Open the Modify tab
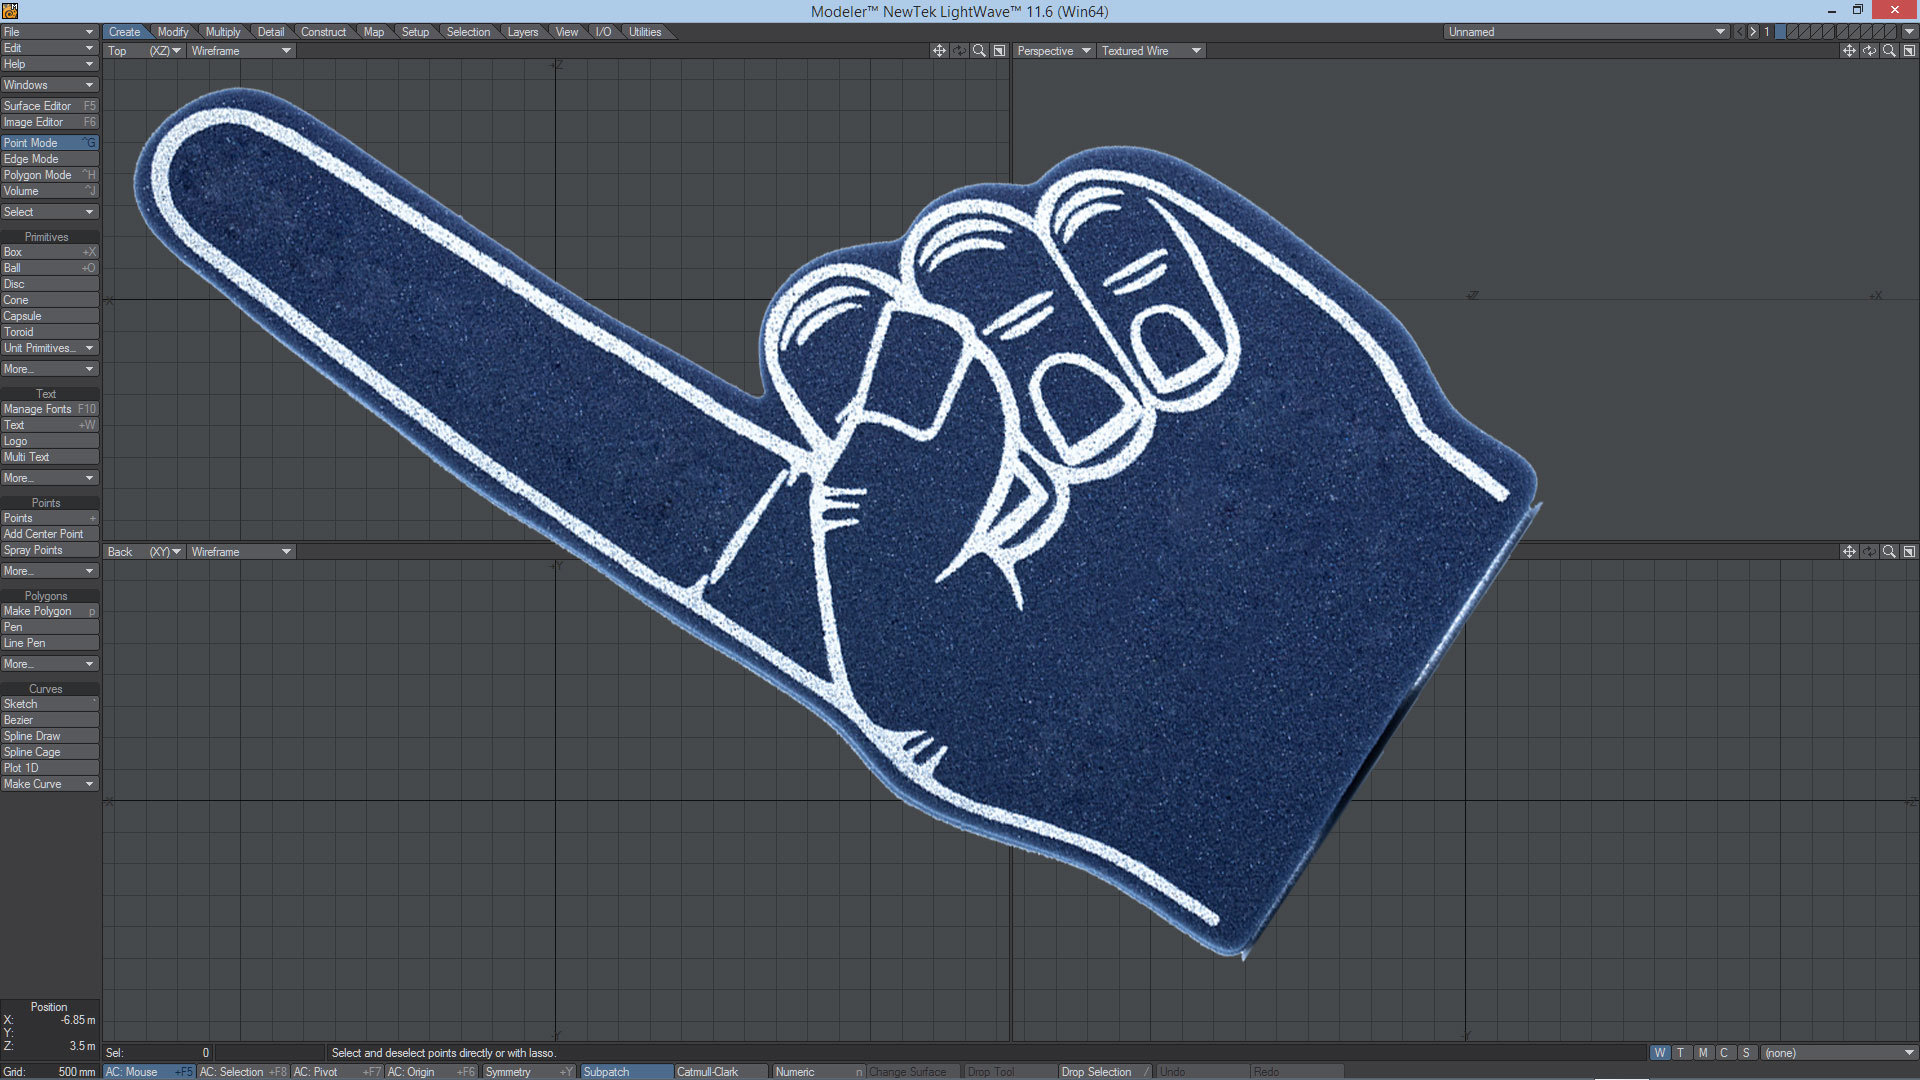The height and width of the screenshot is (1080, 1920). tap(173, 32)
